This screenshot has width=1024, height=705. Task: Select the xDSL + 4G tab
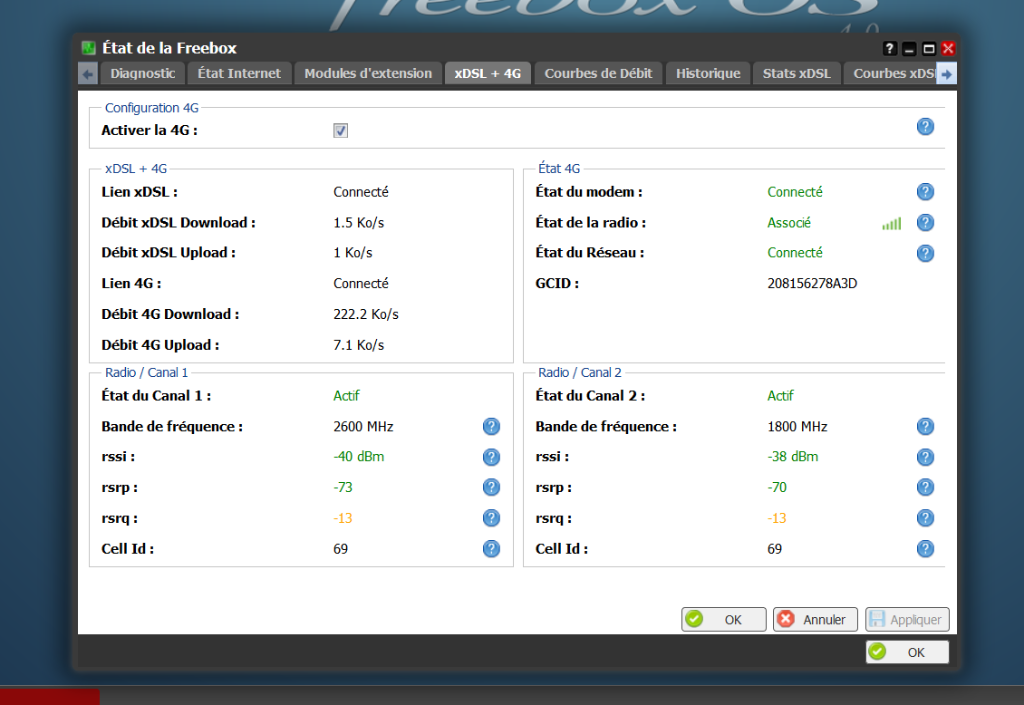[487, 73]
